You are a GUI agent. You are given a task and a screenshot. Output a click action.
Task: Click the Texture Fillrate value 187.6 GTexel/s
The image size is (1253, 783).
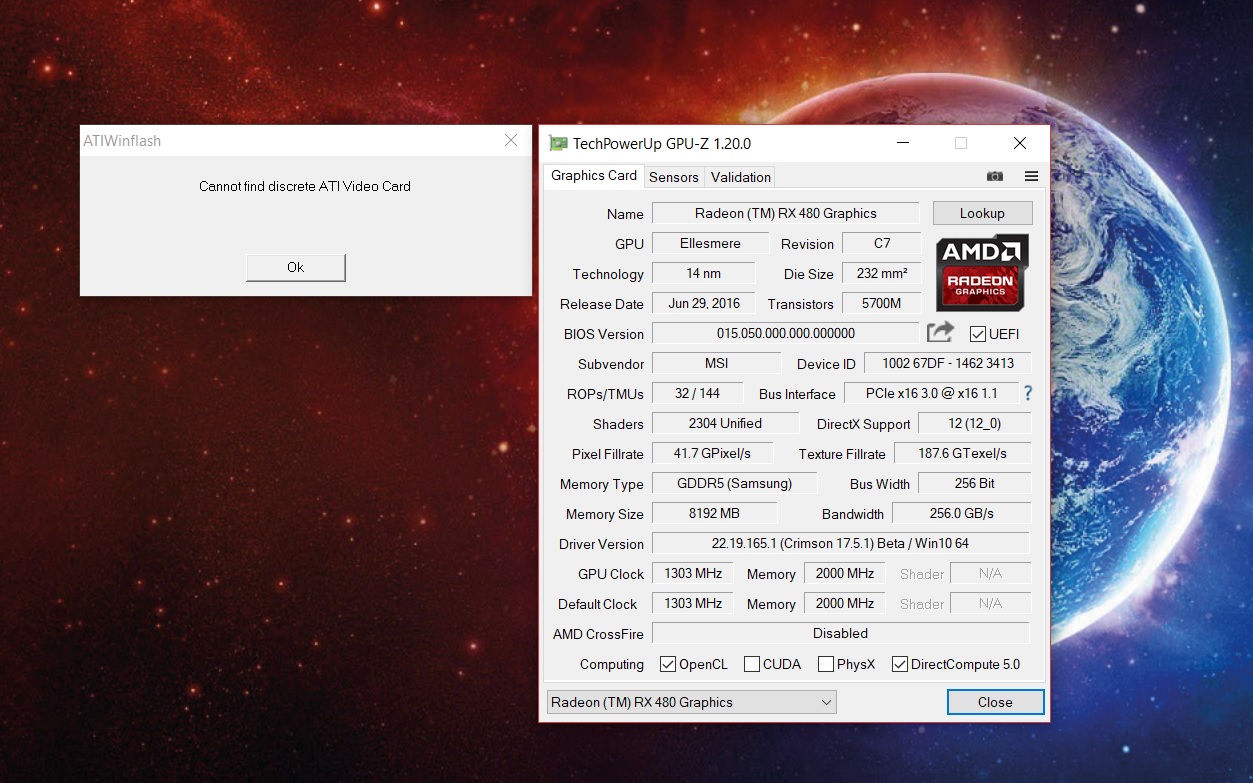tap(962, 453)
